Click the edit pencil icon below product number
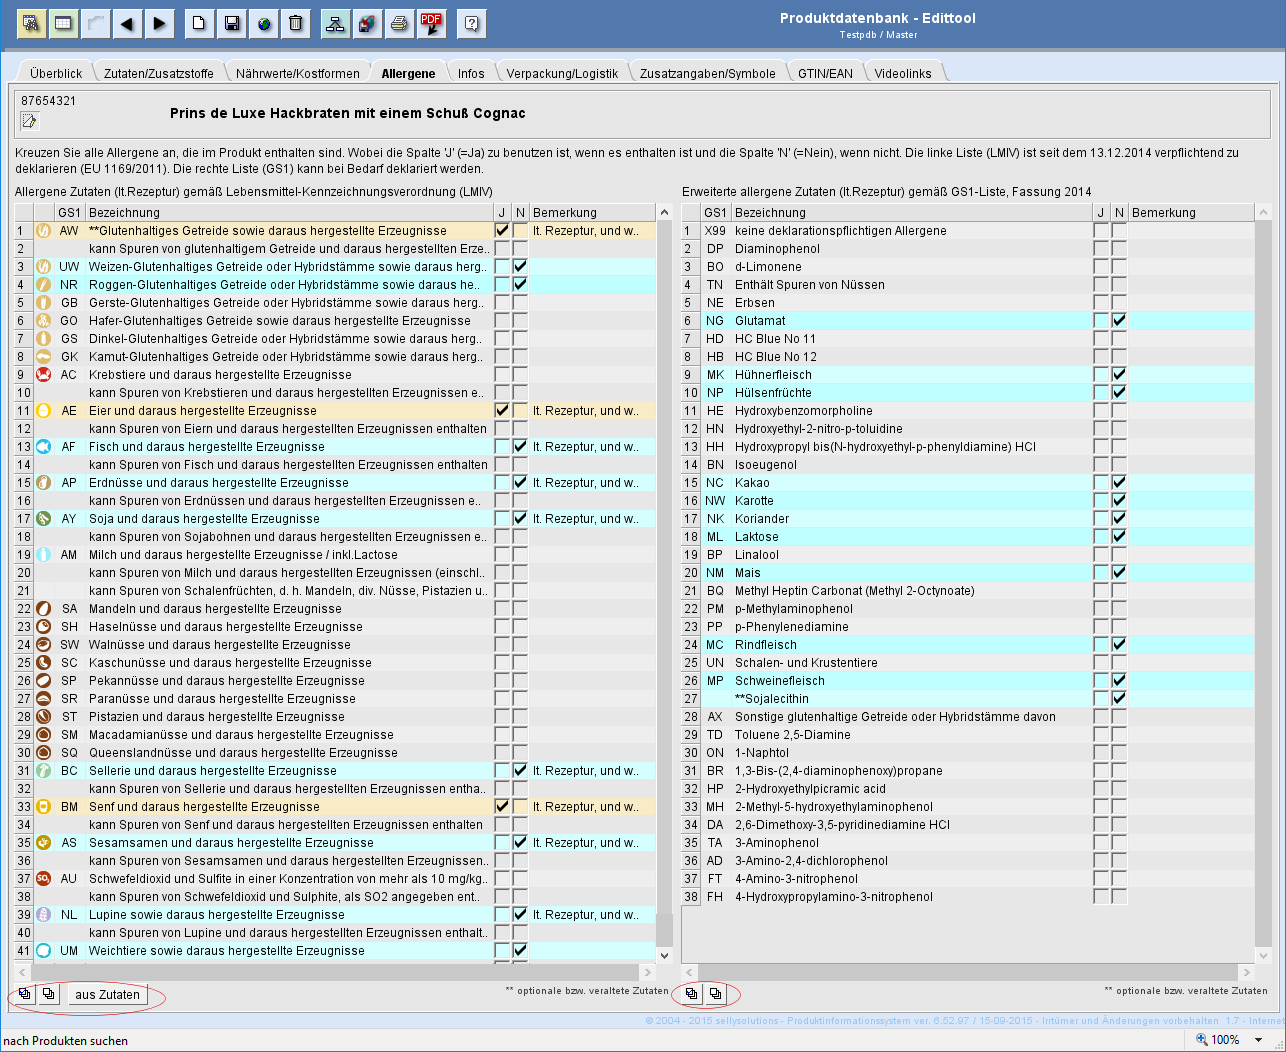Screen dimensions: 1286x1052 point(29,121)
